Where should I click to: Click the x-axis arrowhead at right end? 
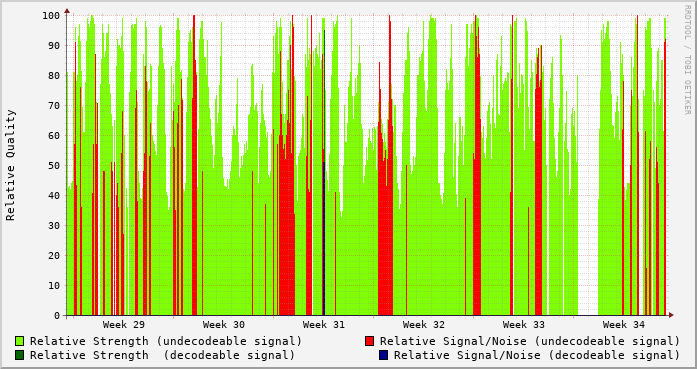(671, 315)
